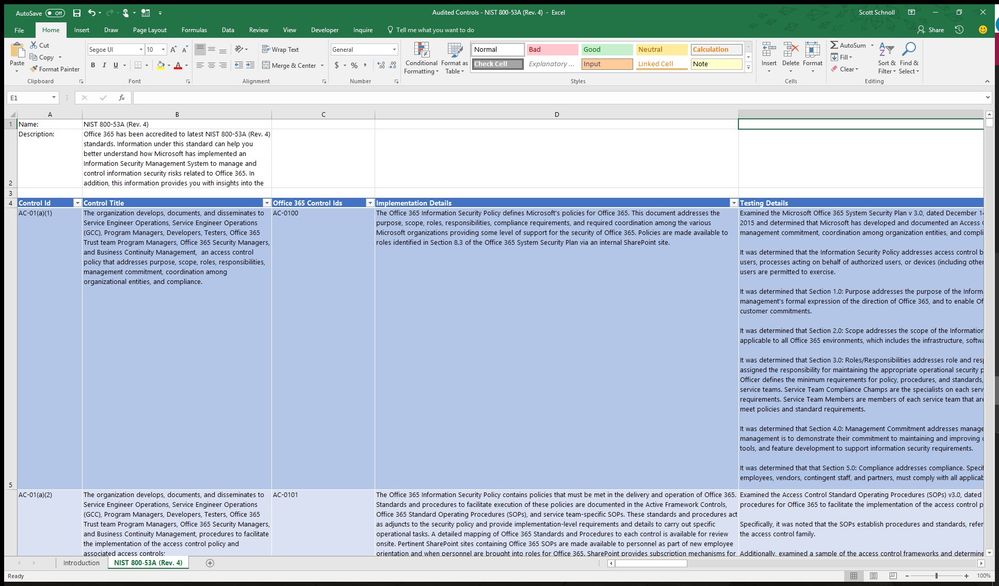This screenshot has width=999, height=586.
Task: Toggle the AutoSave switch
Action: [55, 13]
